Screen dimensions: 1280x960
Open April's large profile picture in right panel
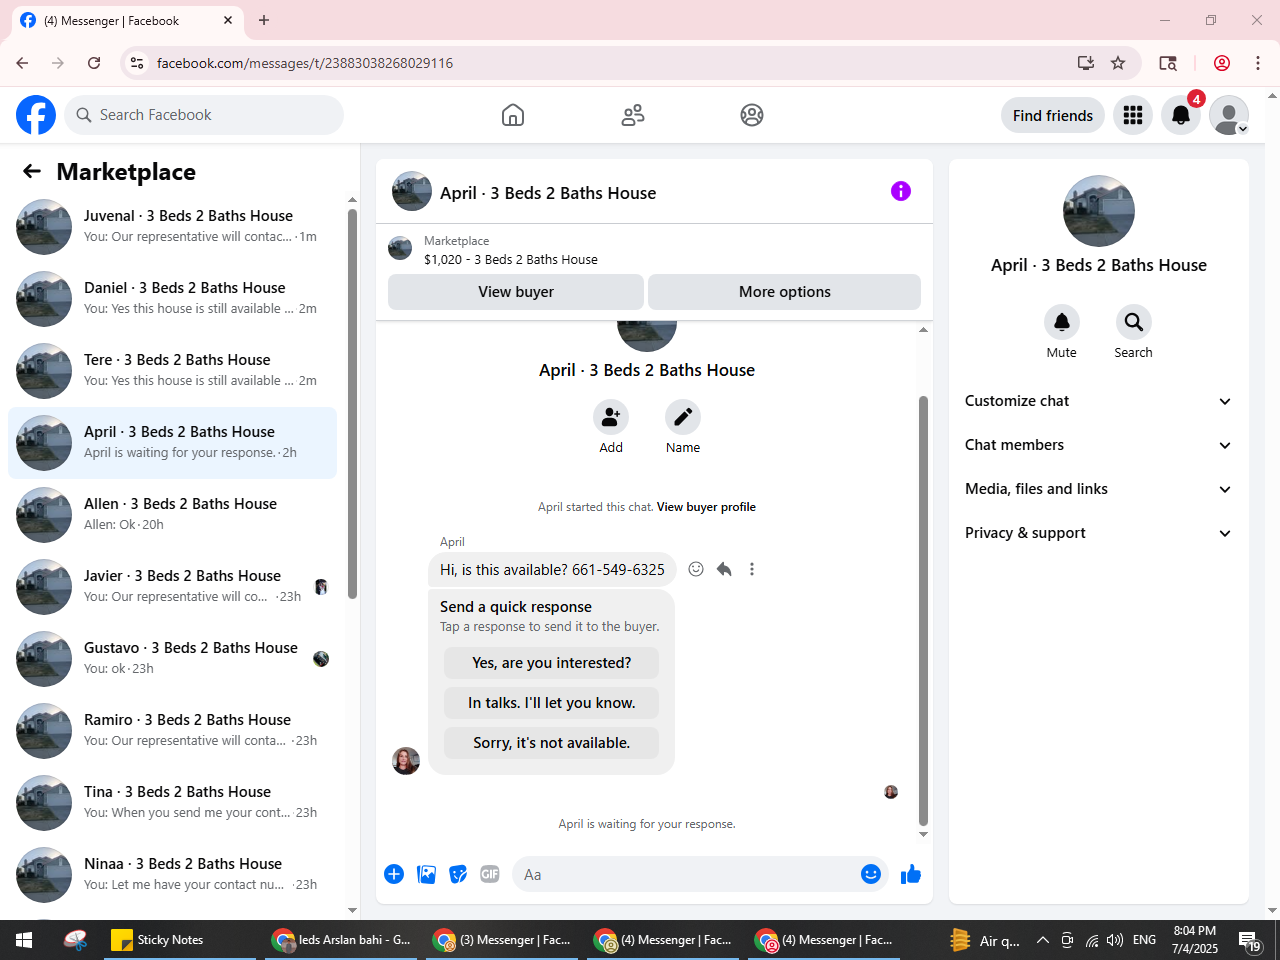pyautogui.click(x=1099, y=211)
